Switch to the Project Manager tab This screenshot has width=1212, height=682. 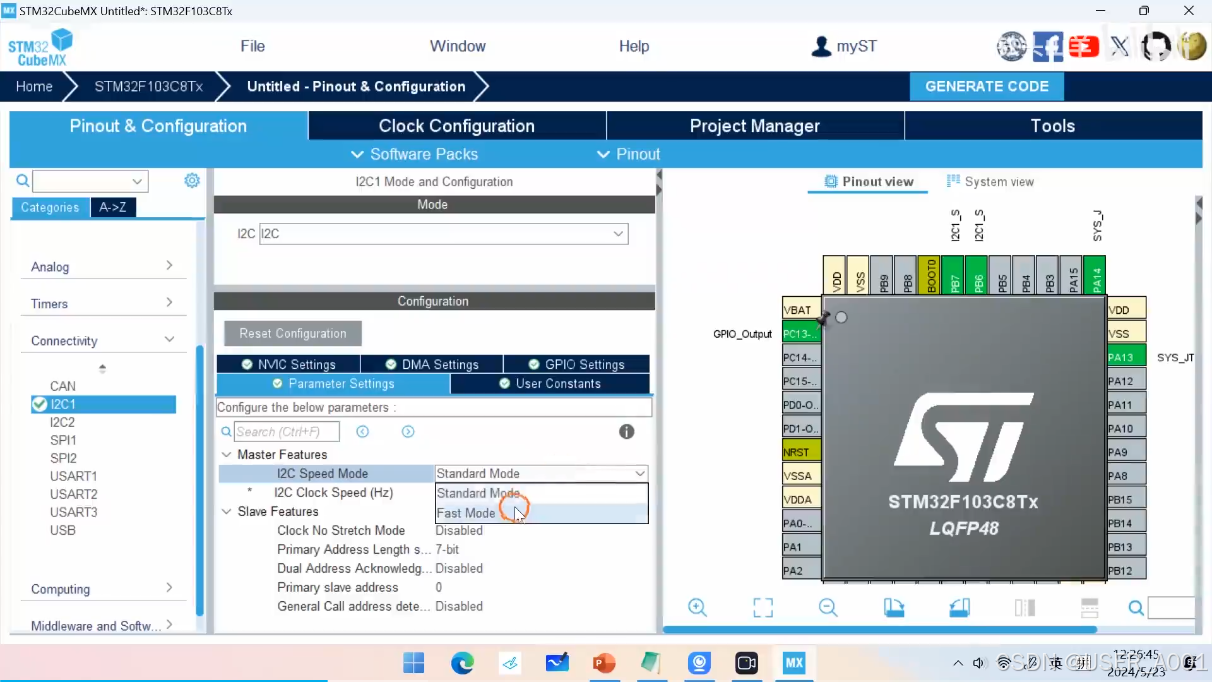coord(755,126)
